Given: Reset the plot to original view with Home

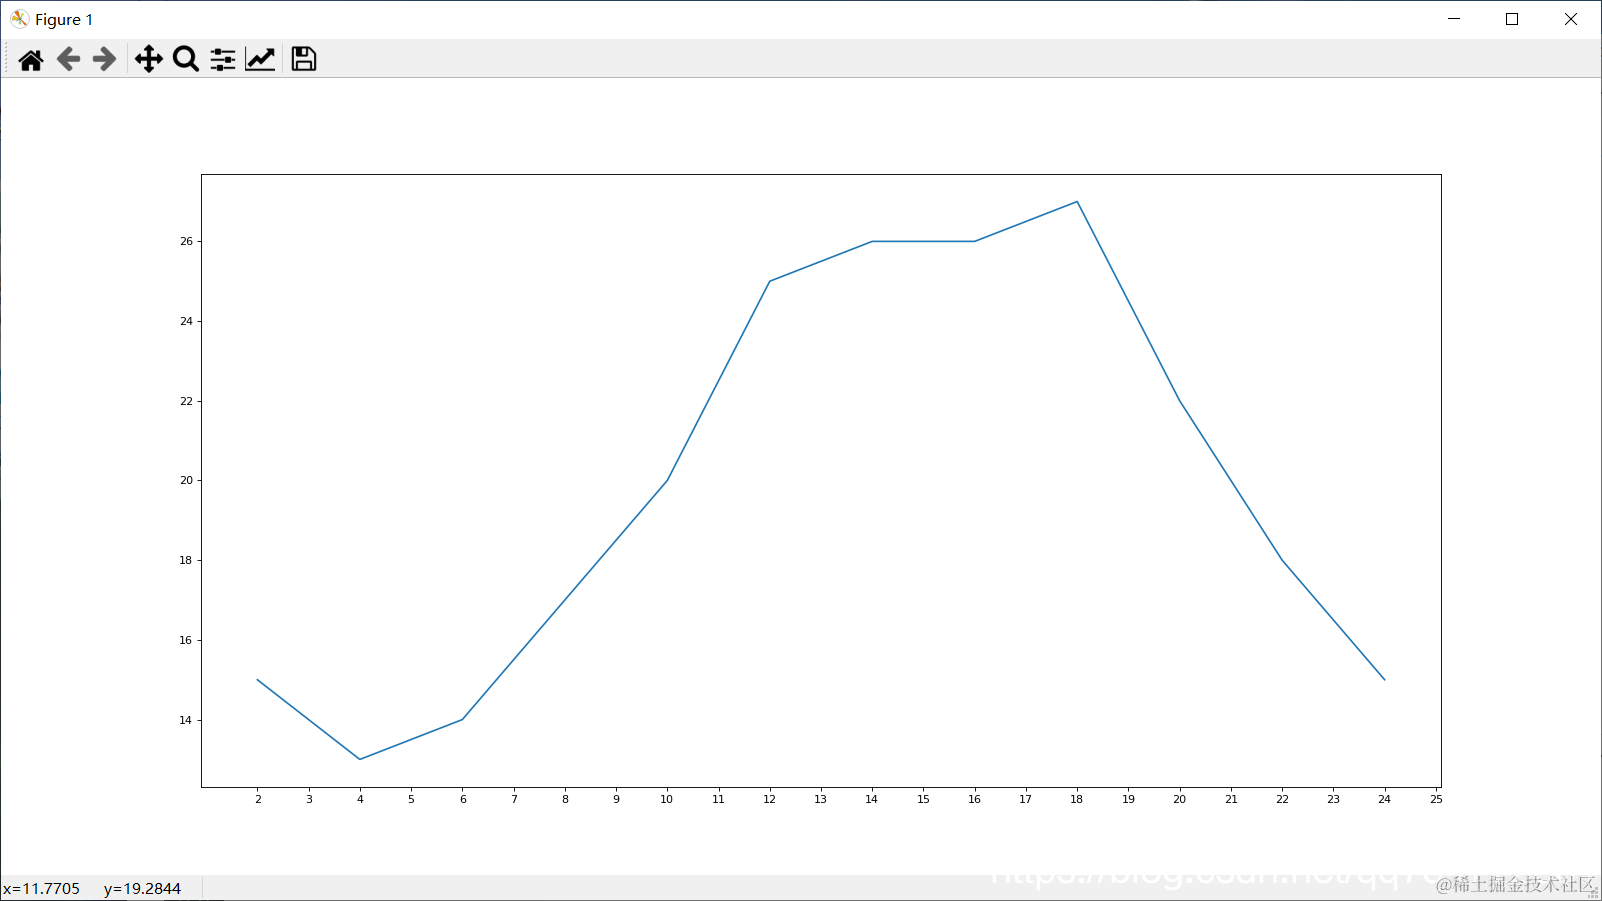Looking at the screenshot, I should [31, 59].
